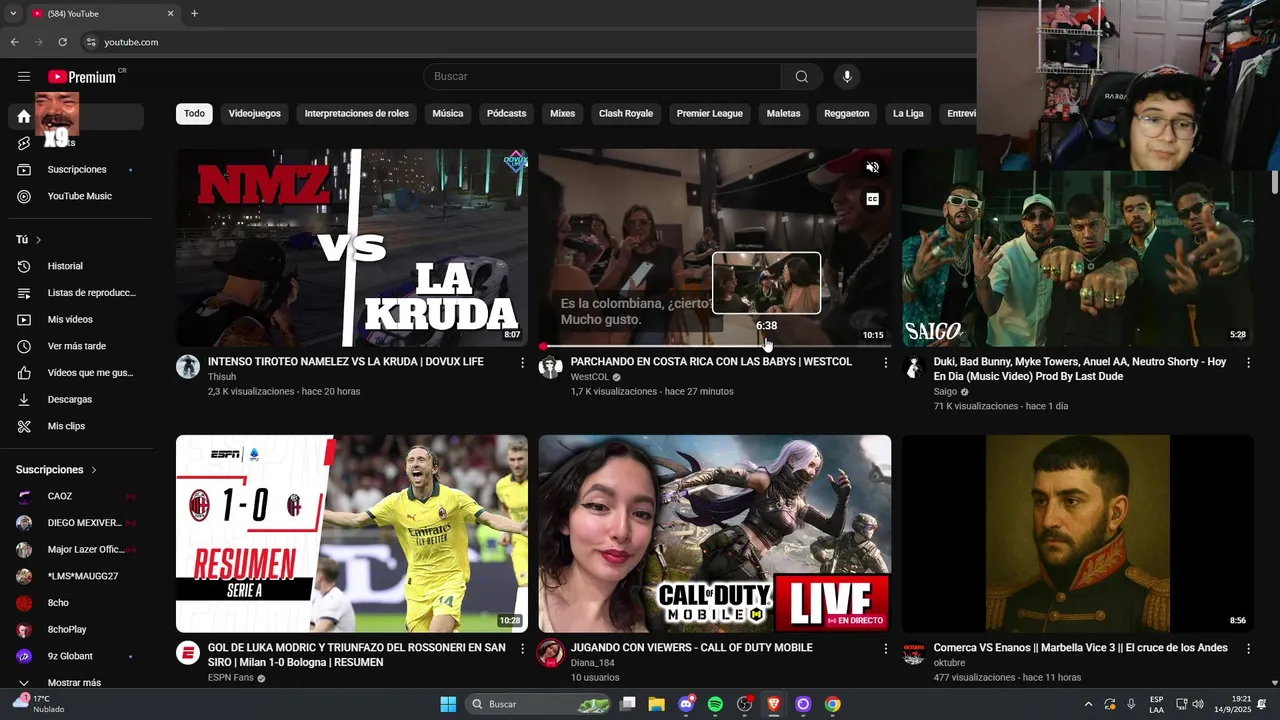Screen dimensions: 1280x720
Task: Select the Clash Royale filter chip
Action: [x=626, y=114]
